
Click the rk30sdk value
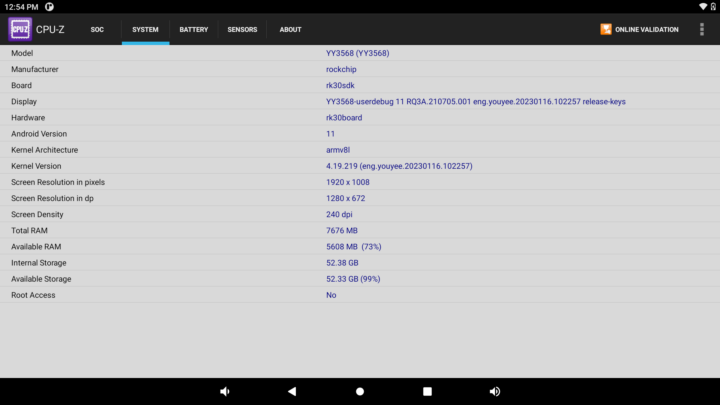tap(340, 85)
